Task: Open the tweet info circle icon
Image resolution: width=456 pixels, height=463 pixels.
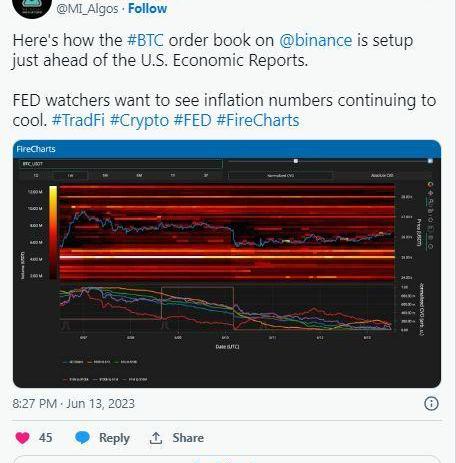Action: point(431,404)
